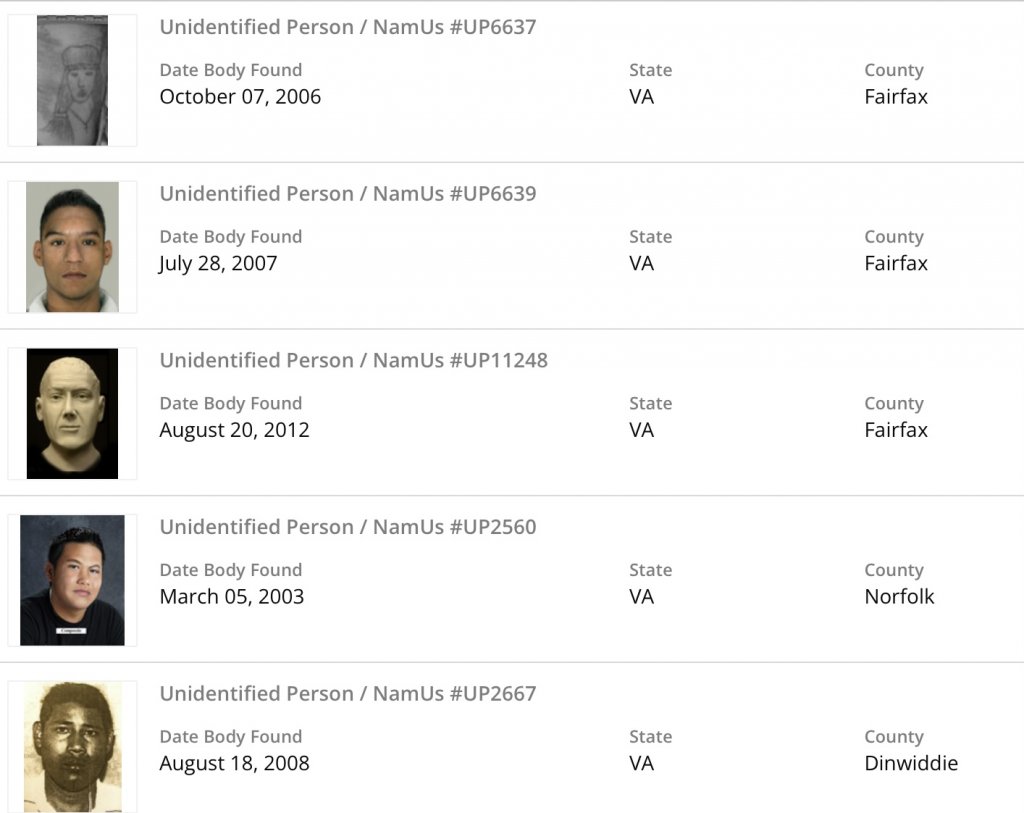
Task: Select Fairfax county in the UP11248 row
Action: coord(896,430)
